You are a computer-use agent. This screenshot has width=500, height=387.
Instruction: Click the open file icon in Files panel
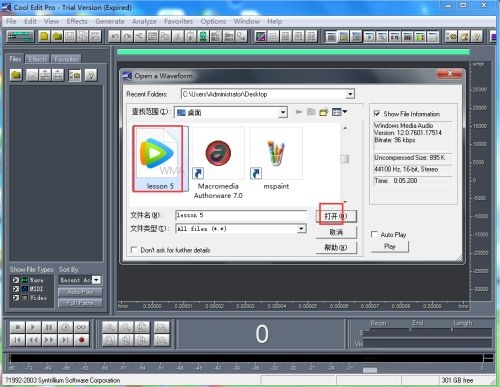pos(16,75)
